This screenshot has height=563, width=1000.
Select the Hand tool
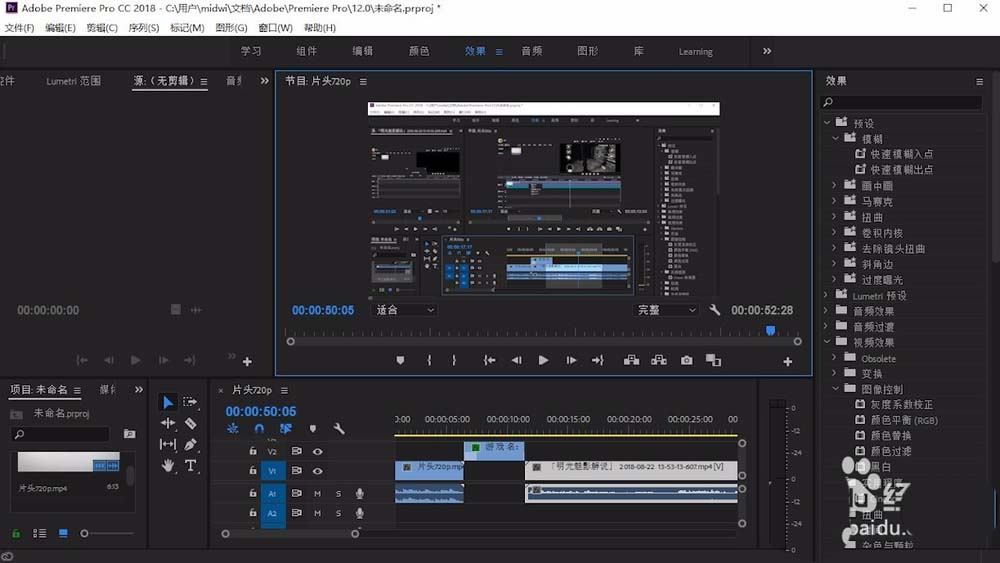point(168,465)
